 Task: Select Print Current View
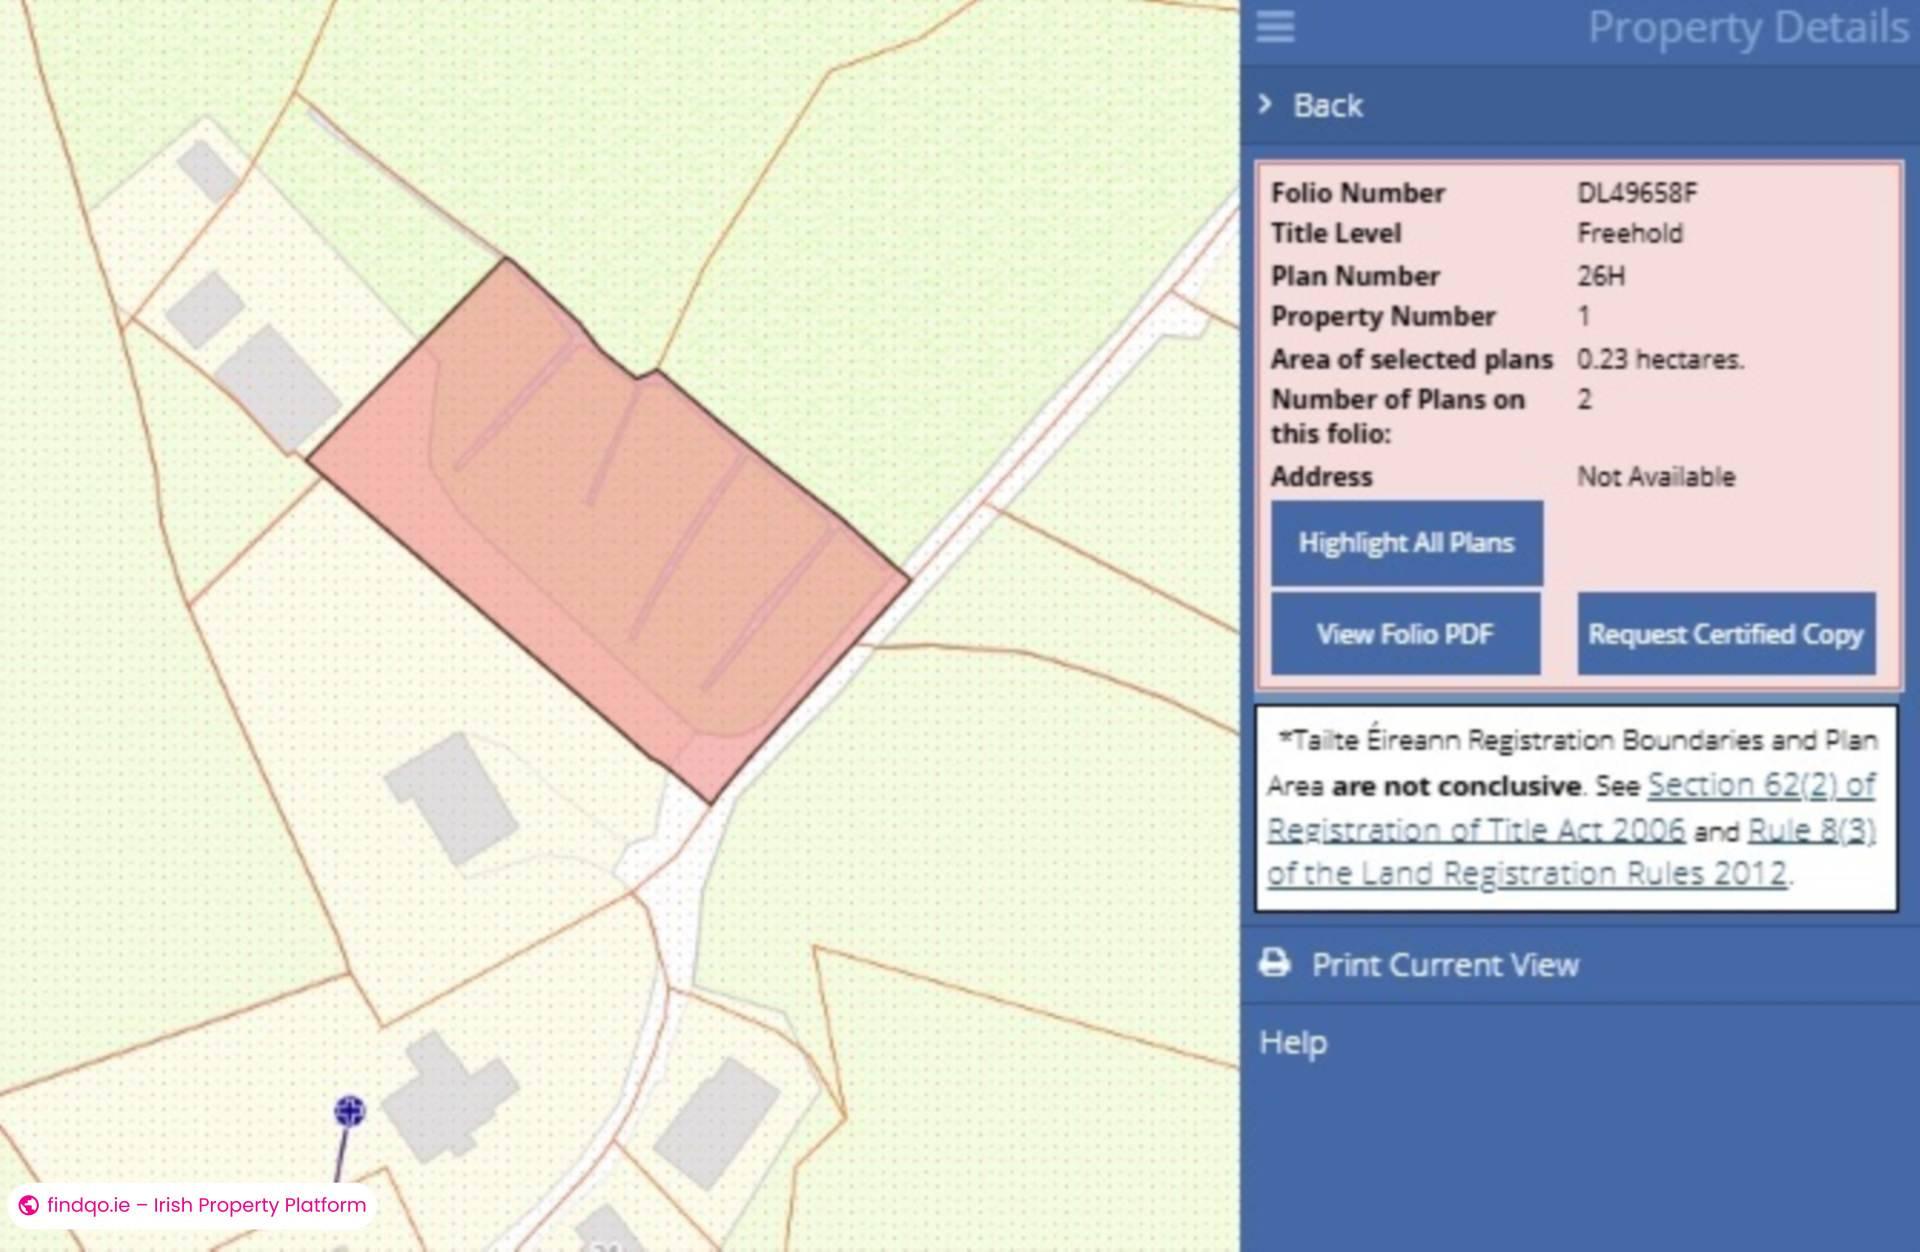(1446, 963)
